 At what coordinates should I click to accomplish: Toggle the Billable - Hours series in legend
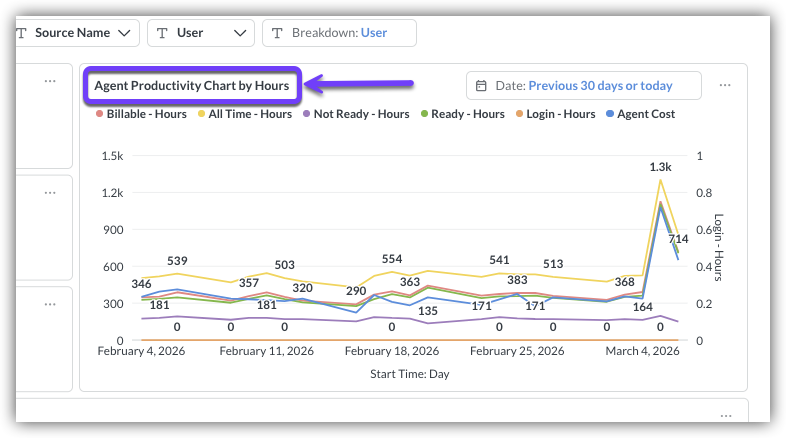click(140, 114)
